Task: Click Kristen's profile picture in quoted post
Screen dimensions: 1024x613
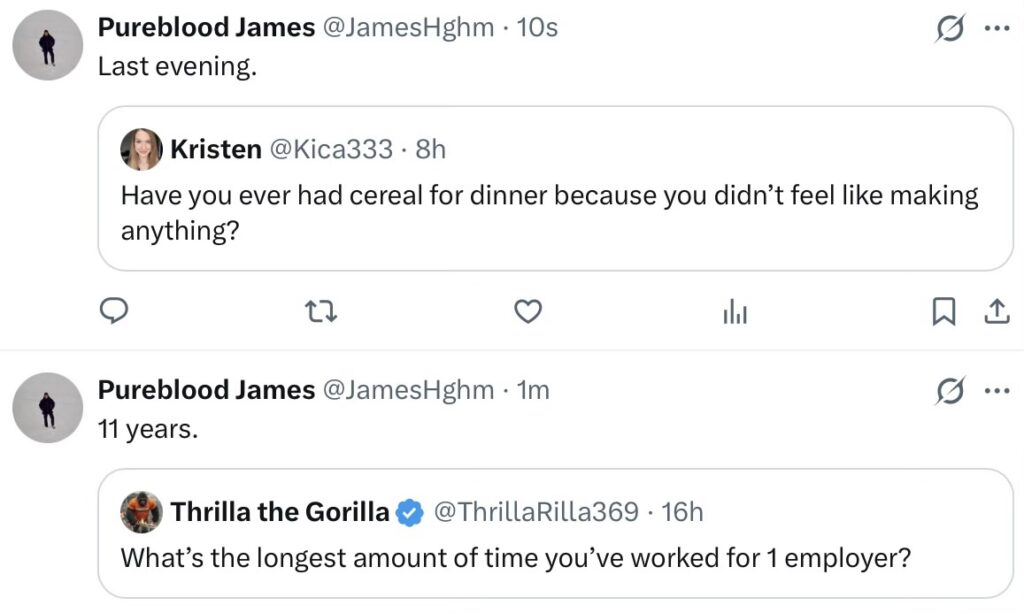Action: [x=141, y=150]
